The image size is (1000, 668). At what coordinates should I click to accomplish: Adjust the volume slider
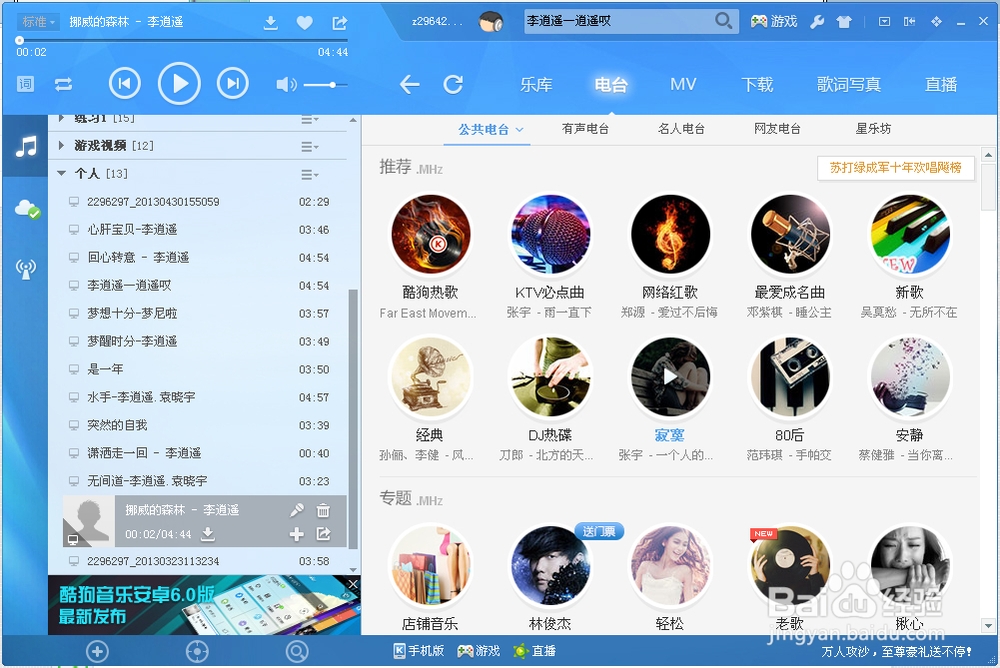coord(325,84)
